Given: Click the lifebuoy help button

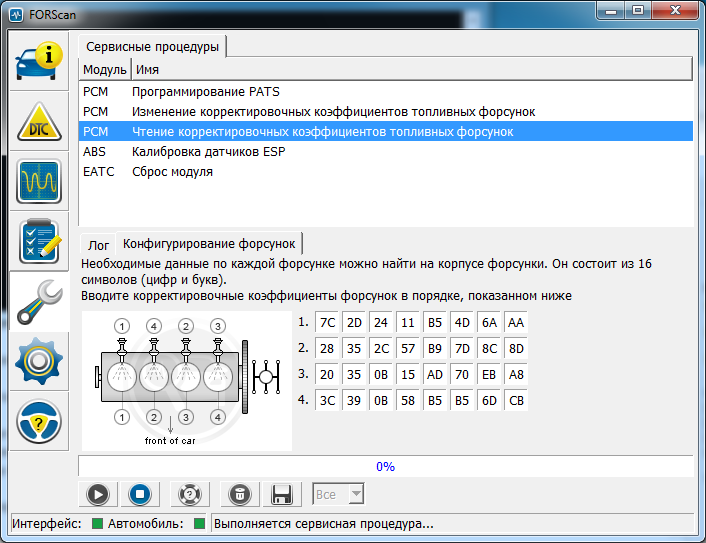Looking at the screenshot, I should click(190, 494).
